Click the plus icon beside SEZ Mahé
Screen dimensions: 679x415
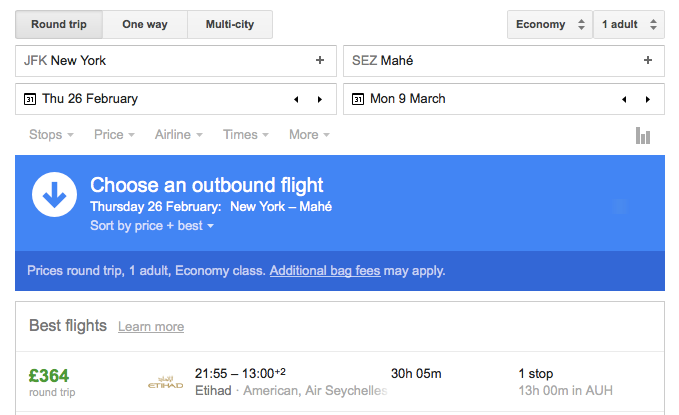point(648,60)
